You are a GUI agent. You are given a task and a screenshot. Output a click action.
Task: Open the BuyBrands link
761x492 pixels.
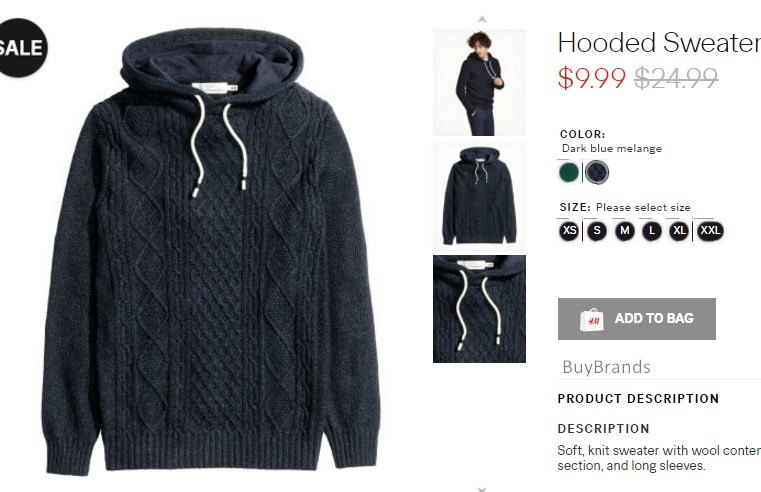(x=606, y=367)
